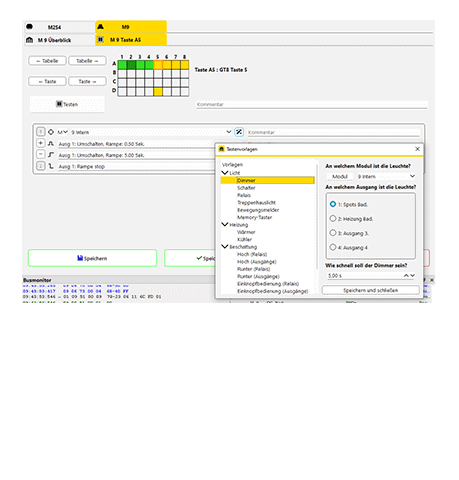This screenshot has height=480, width=459.
Task: Close the Tastenvorlagen dialog
Action: point(417,149)
